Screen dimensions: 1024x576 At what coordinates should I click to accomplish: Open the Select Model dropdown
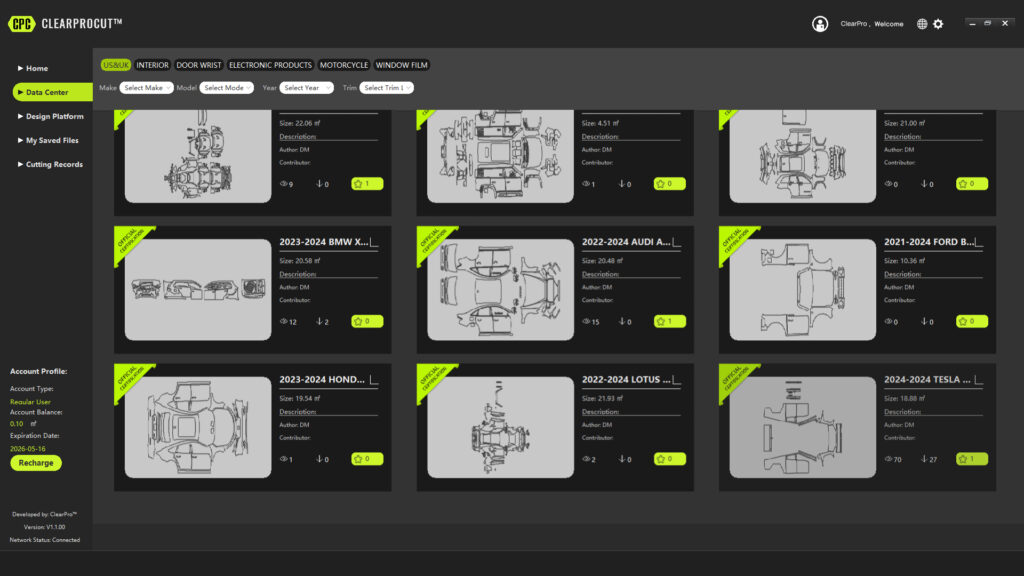[227, 88]
